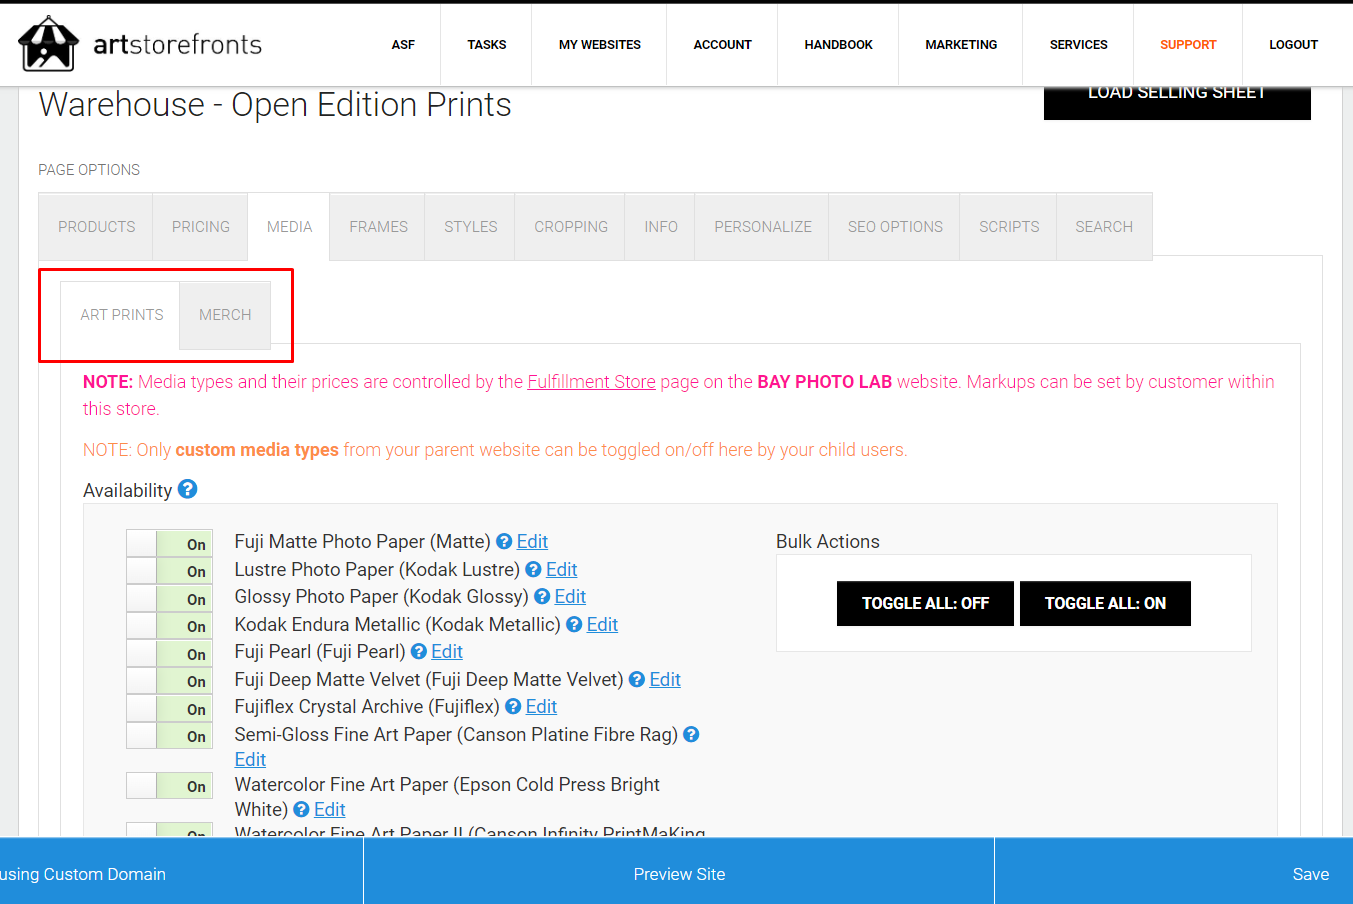Viewport: 1353px width, 904px height.
Task: Open the FRAMES page options tab
Action: click(x=378, y=227)
